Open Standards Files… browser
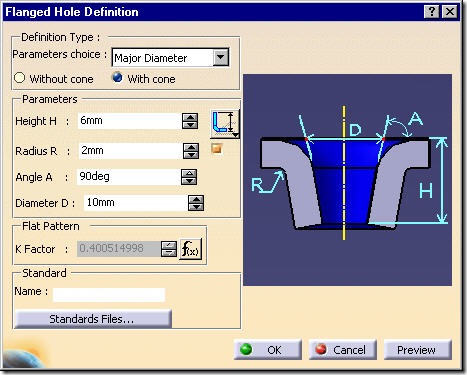This screenshot has width=467, height=375. [93, 319]
